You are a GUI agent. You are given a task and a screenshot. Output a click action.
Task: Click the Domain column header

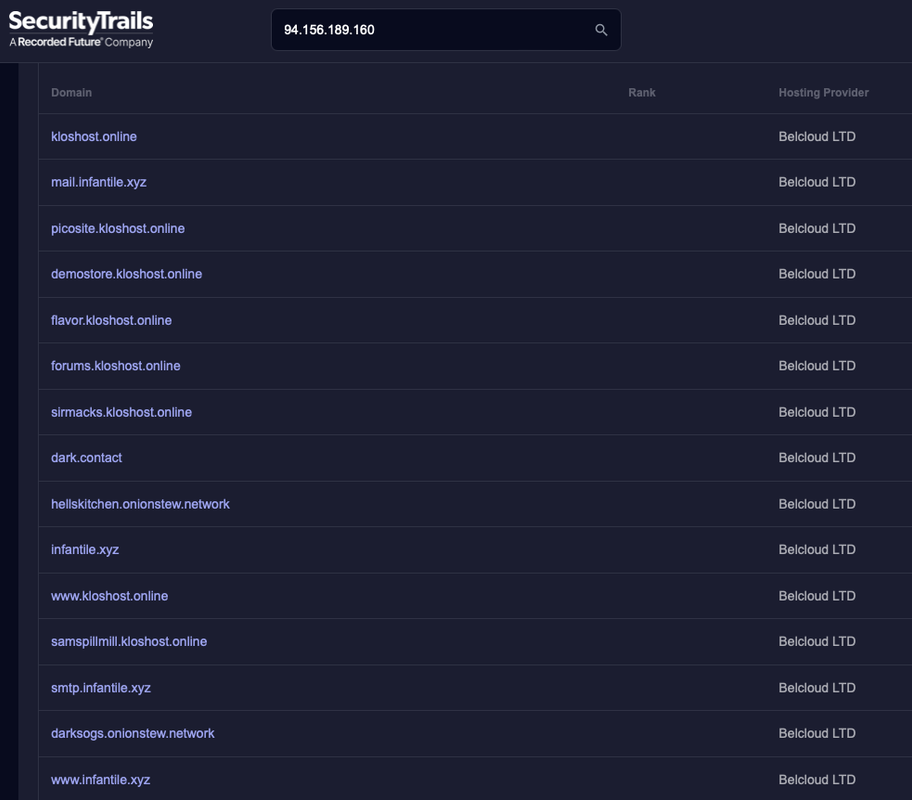click(x=71, y=93)
